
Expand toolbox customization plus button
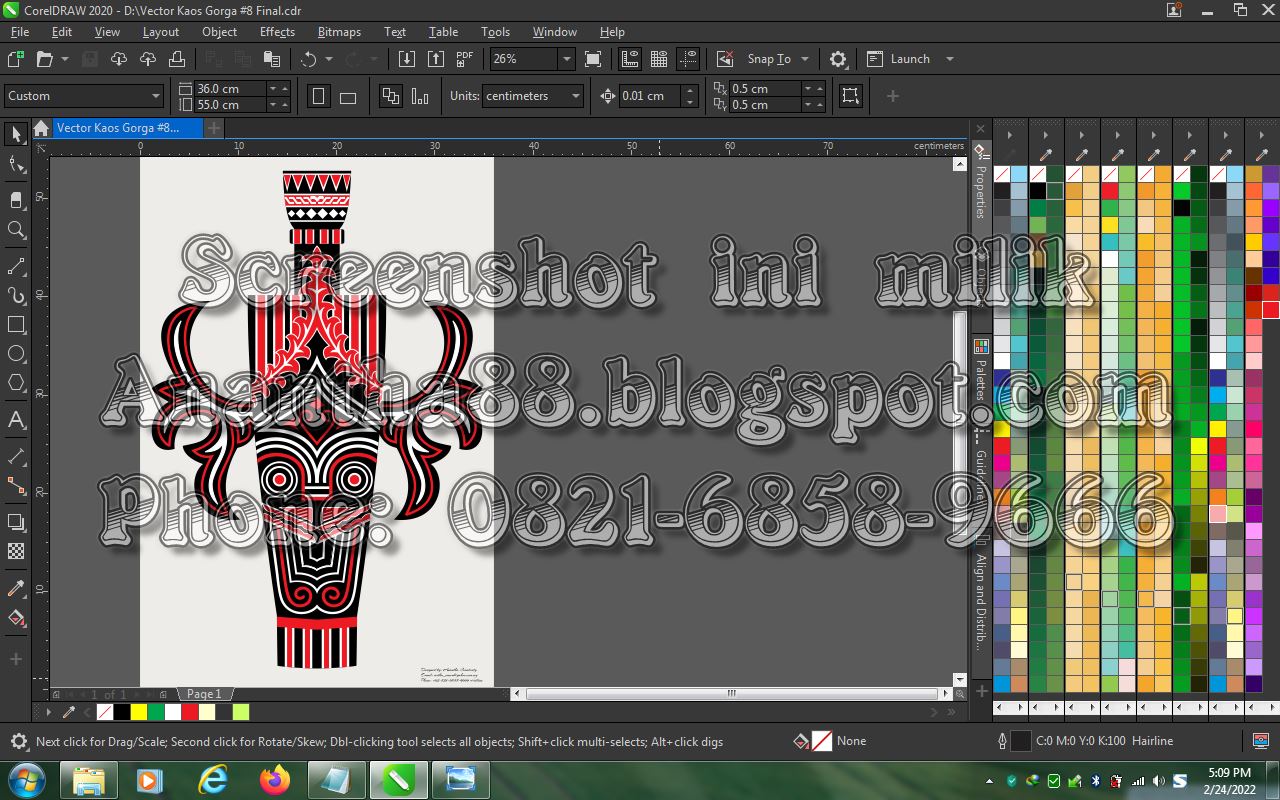16,659
